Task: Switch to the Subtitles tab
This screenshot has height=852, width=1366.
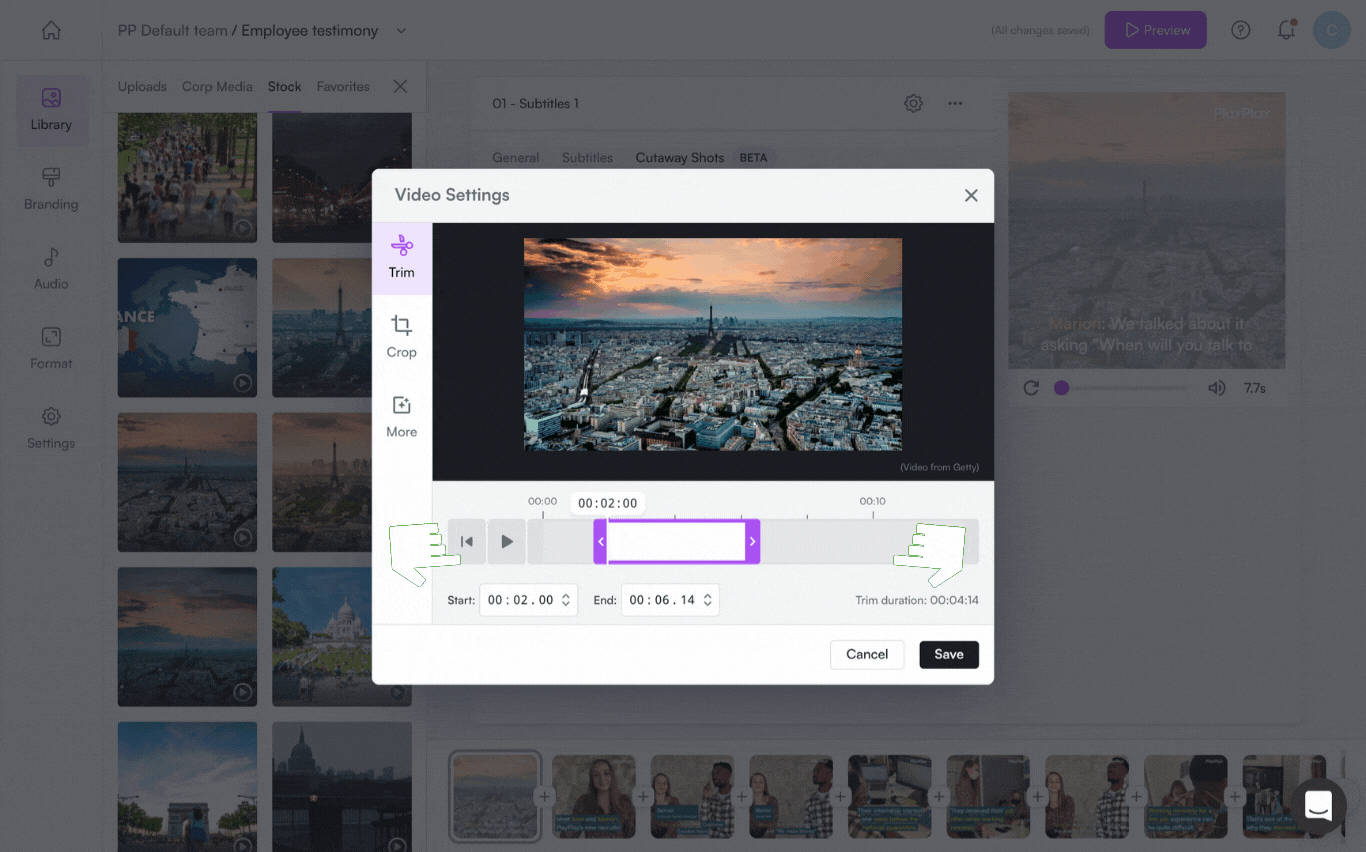Action: [587, 158]
